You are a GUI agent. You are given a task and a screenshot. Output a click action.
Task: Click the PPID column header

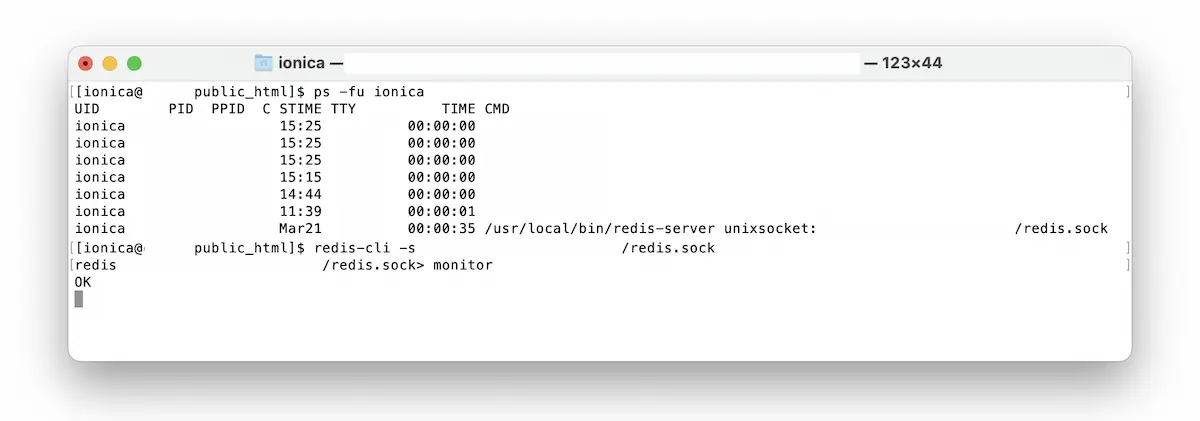[228, 109]
